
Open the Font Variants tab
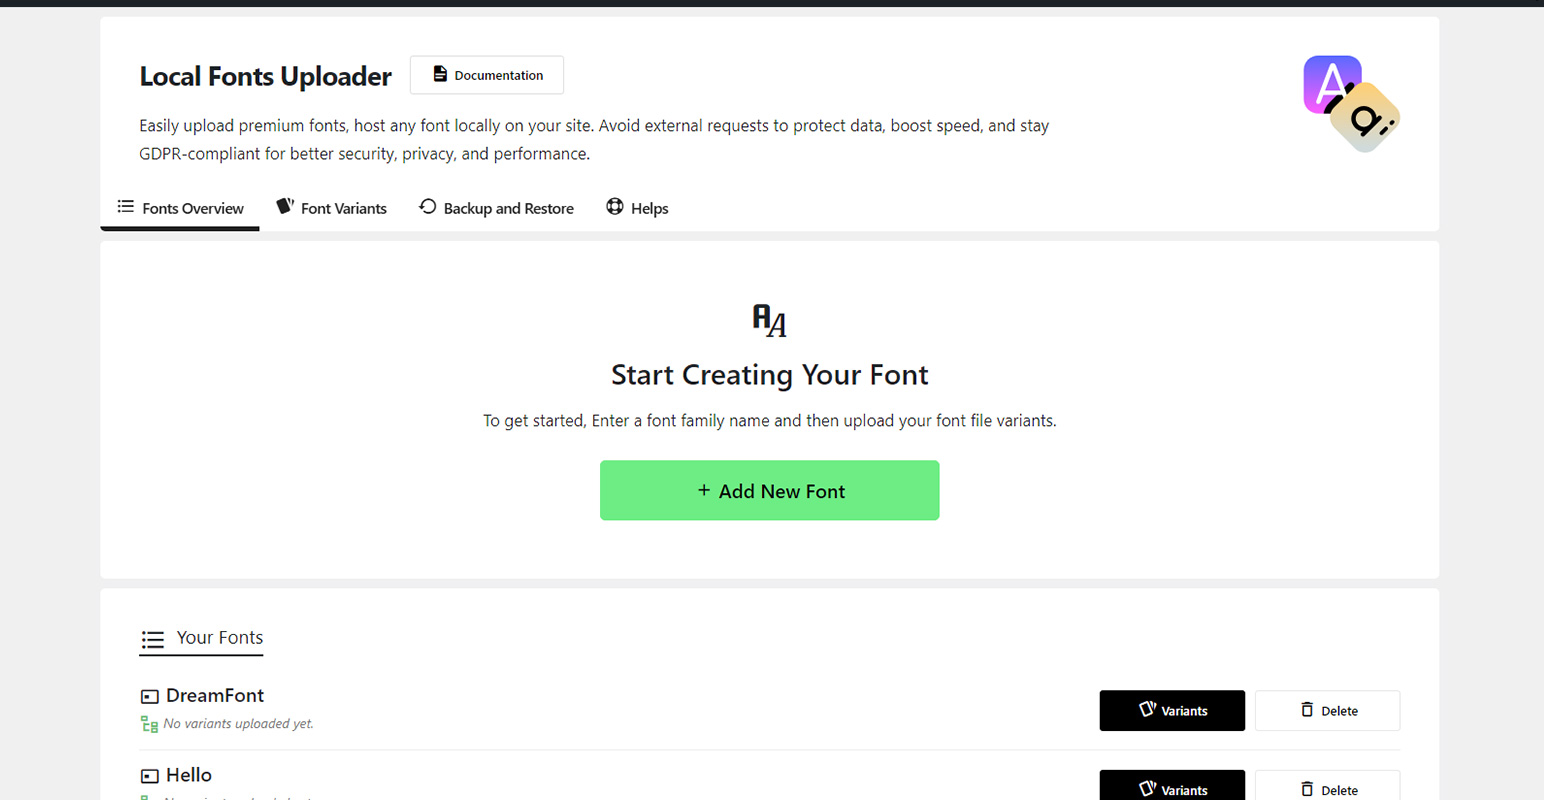pyautogui.click(x=331, y=208)
